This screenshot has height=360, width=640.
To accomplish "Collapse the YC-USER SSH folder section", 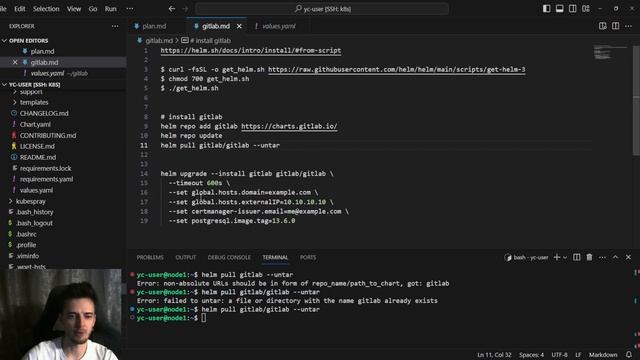I will point(34,84).
